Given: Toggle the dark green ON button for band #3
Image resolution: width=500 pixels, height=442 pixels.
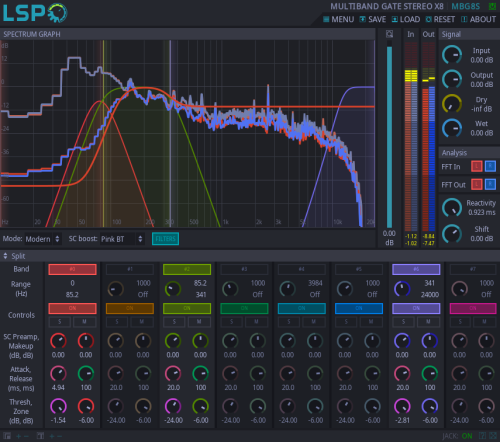Looking at the screenshot, I should tap(244, 308).
